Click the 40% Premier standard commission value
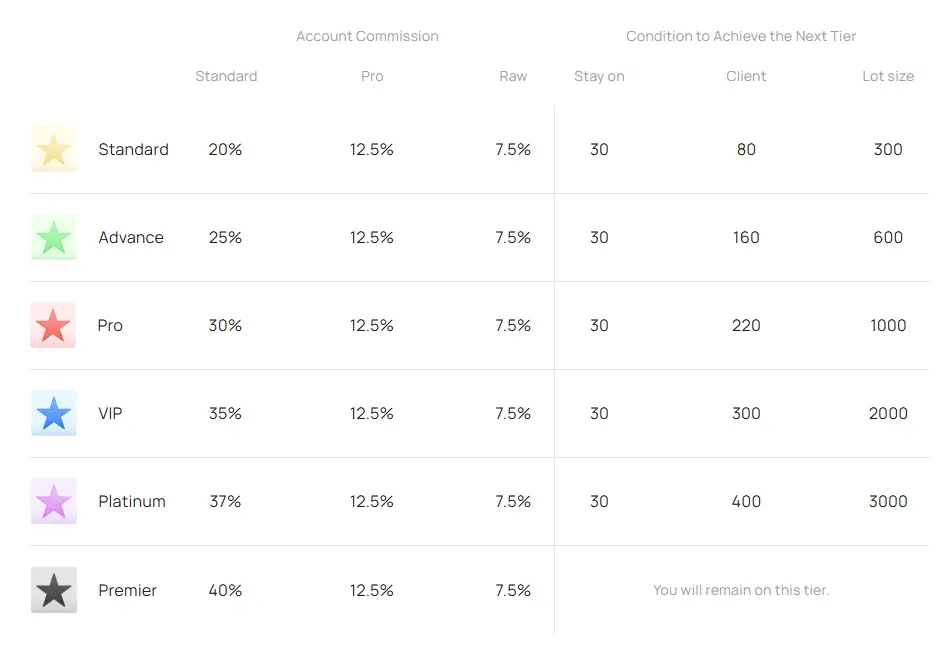Screen dimensions: 949x652 coord(225,590)
